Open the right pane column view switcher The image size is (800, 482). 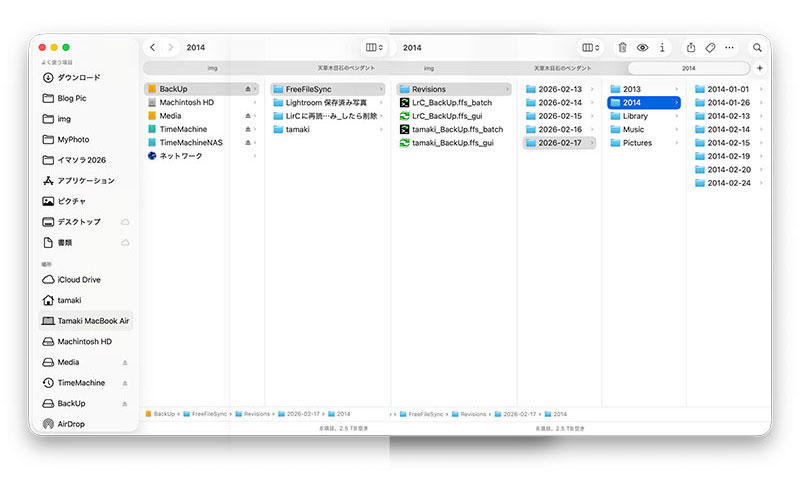coord(590,47)
